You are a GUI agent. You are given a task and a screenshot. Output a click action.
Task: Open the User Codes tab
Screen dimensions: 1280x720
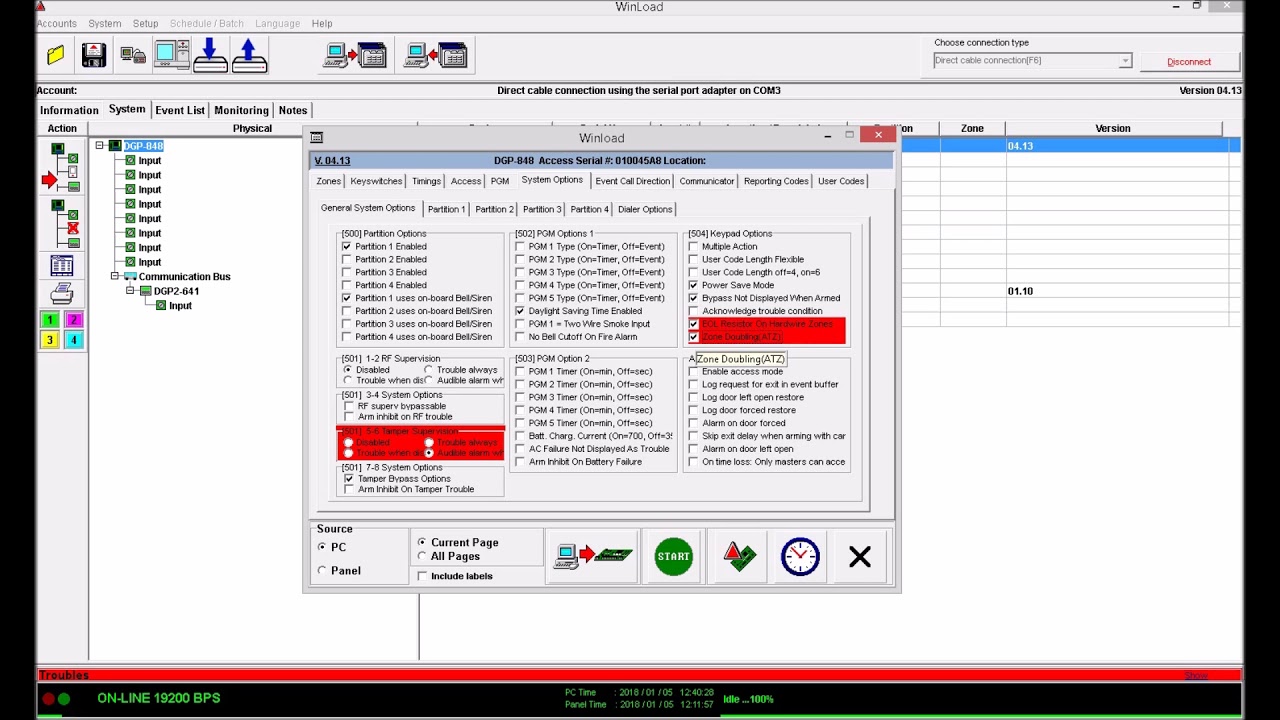pyautogui.click(x=841, y=181)
